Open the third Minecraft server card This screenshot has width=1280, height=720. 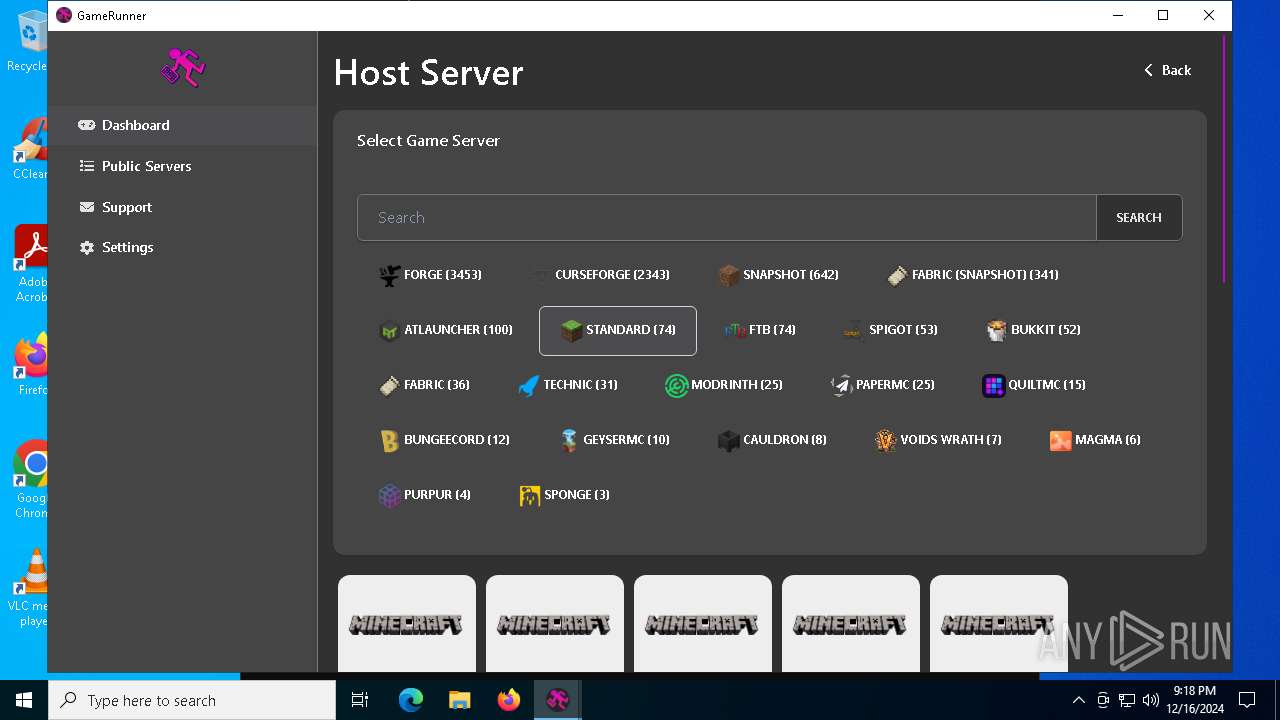[x=703, y=623]
